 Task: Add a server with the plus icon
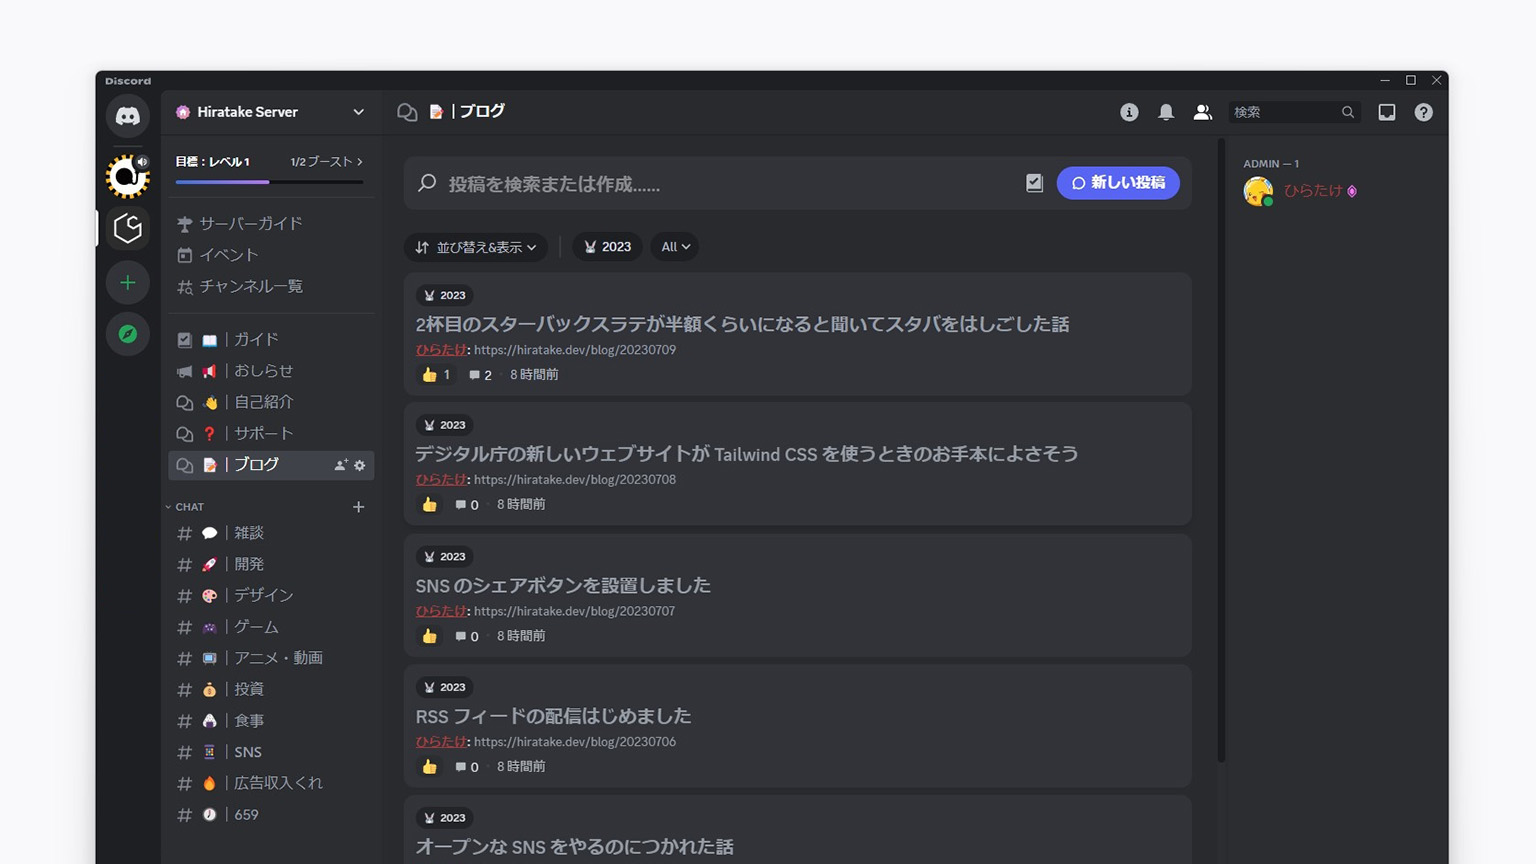pyautogui.click(x=127, y=283)
